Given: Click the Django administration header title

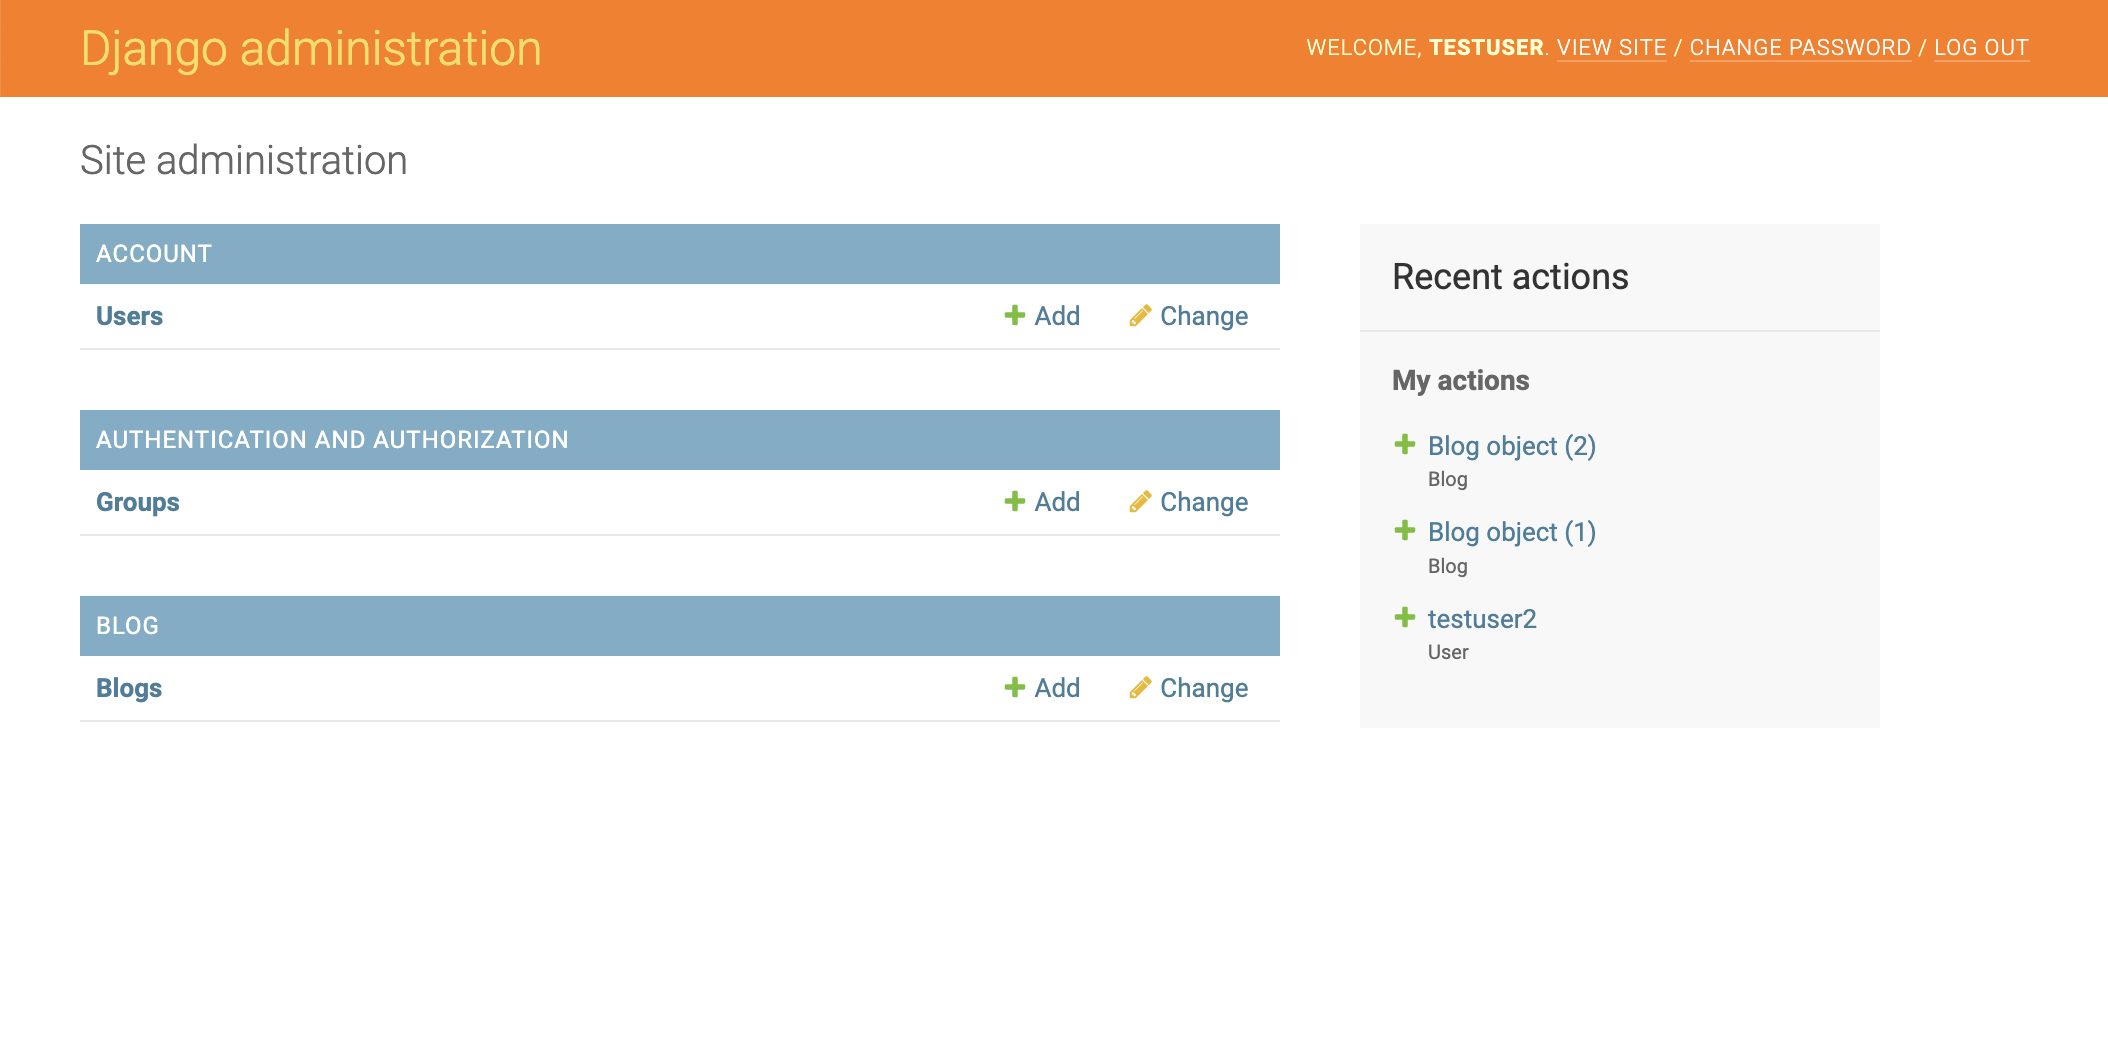Looking at the screenshot, I should point(312,47).
